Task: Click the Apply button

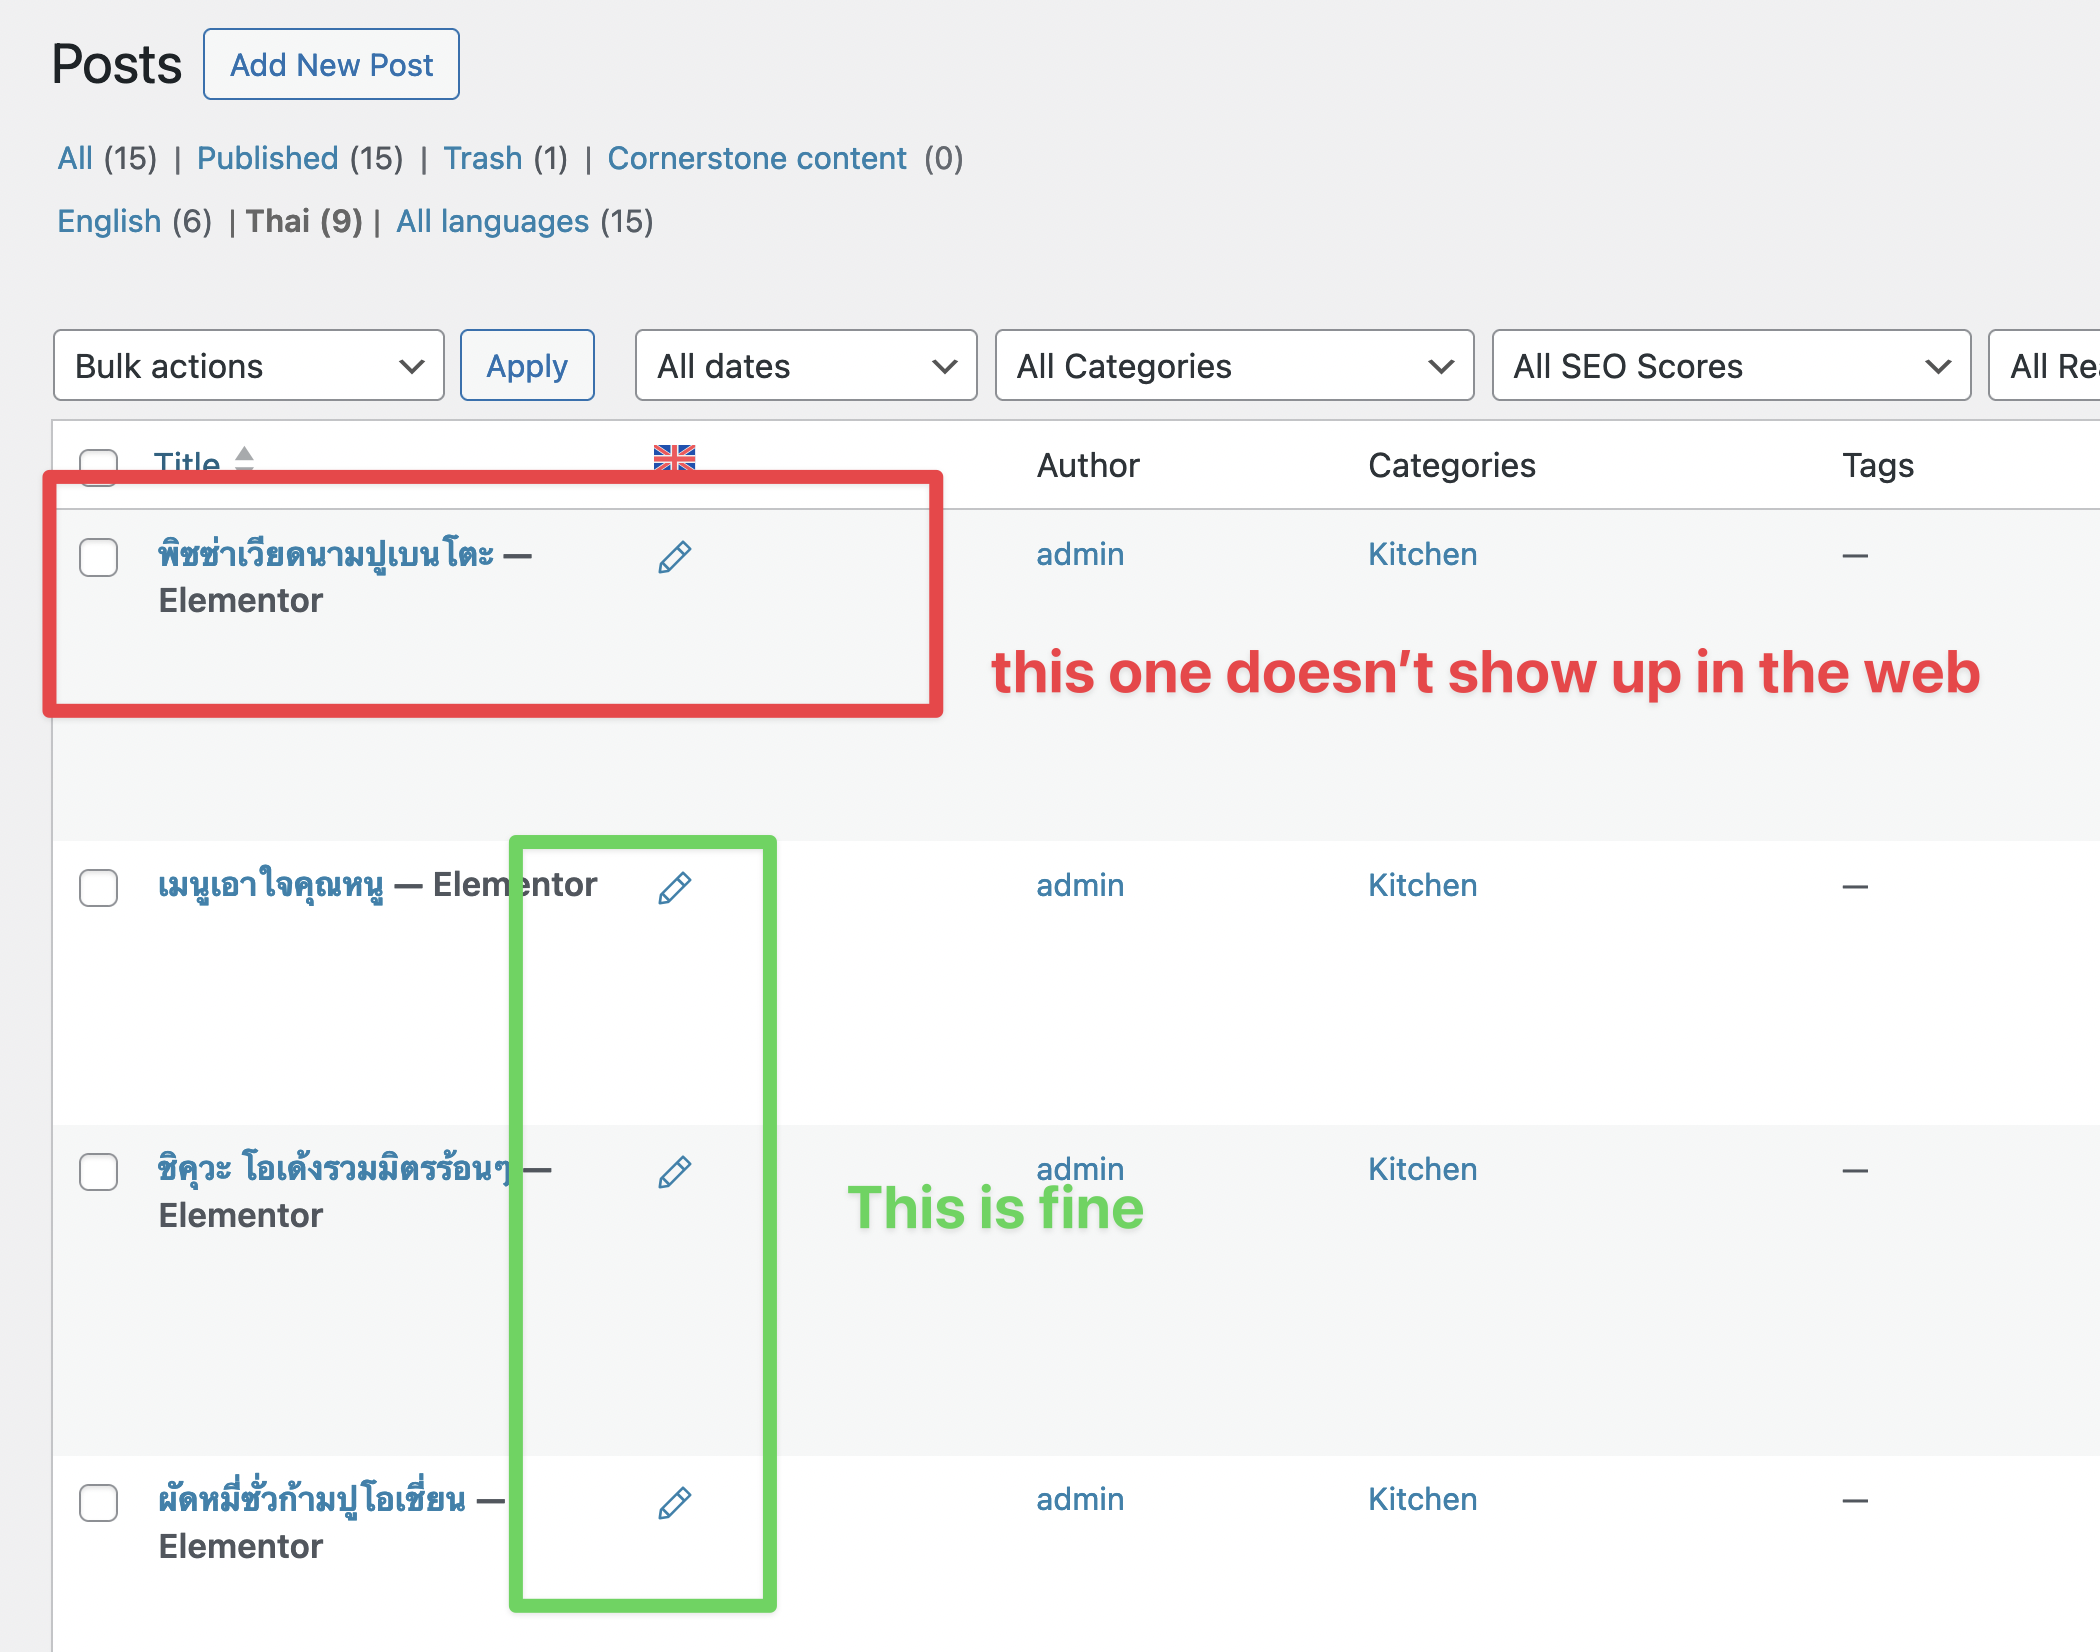Action: (x=527, y=366)
